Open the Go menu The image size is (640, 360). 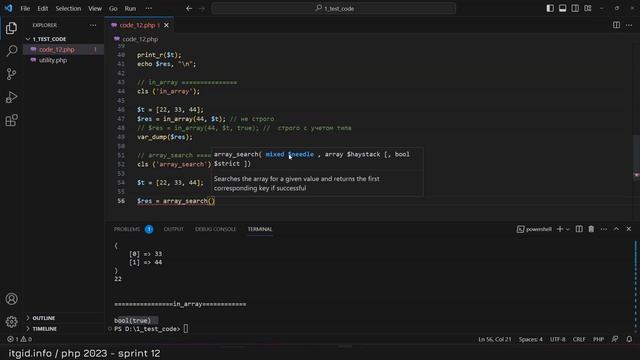point(113,8)
